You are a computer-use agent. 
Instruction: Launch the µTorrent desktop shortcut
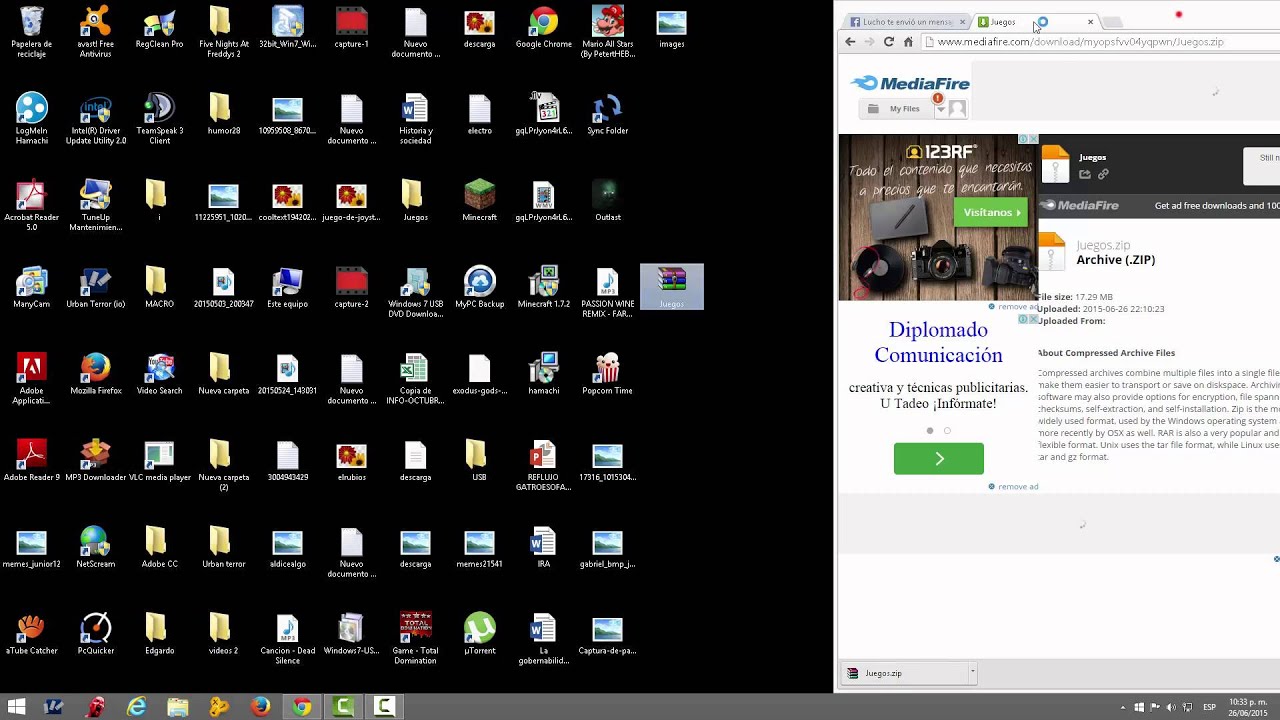tap(479, 633)
